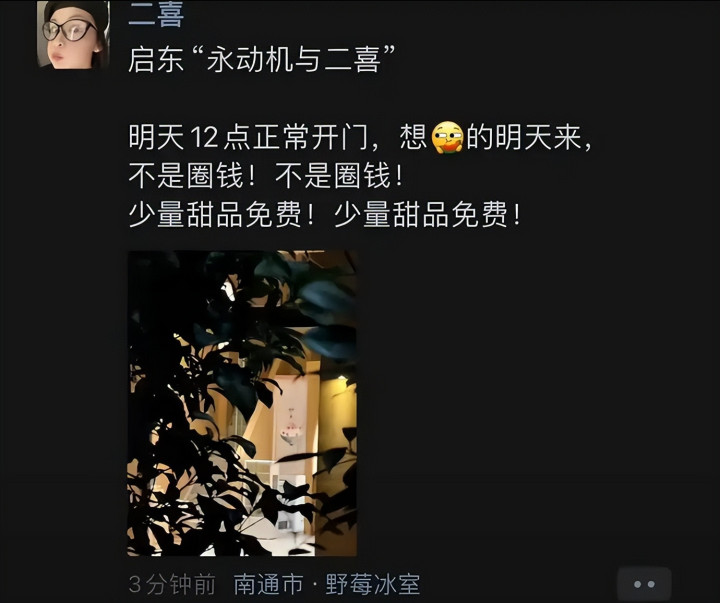Screen dimensions: 720x603
Task: Click the line 明天12点正常开门
Action: [249, 137]
